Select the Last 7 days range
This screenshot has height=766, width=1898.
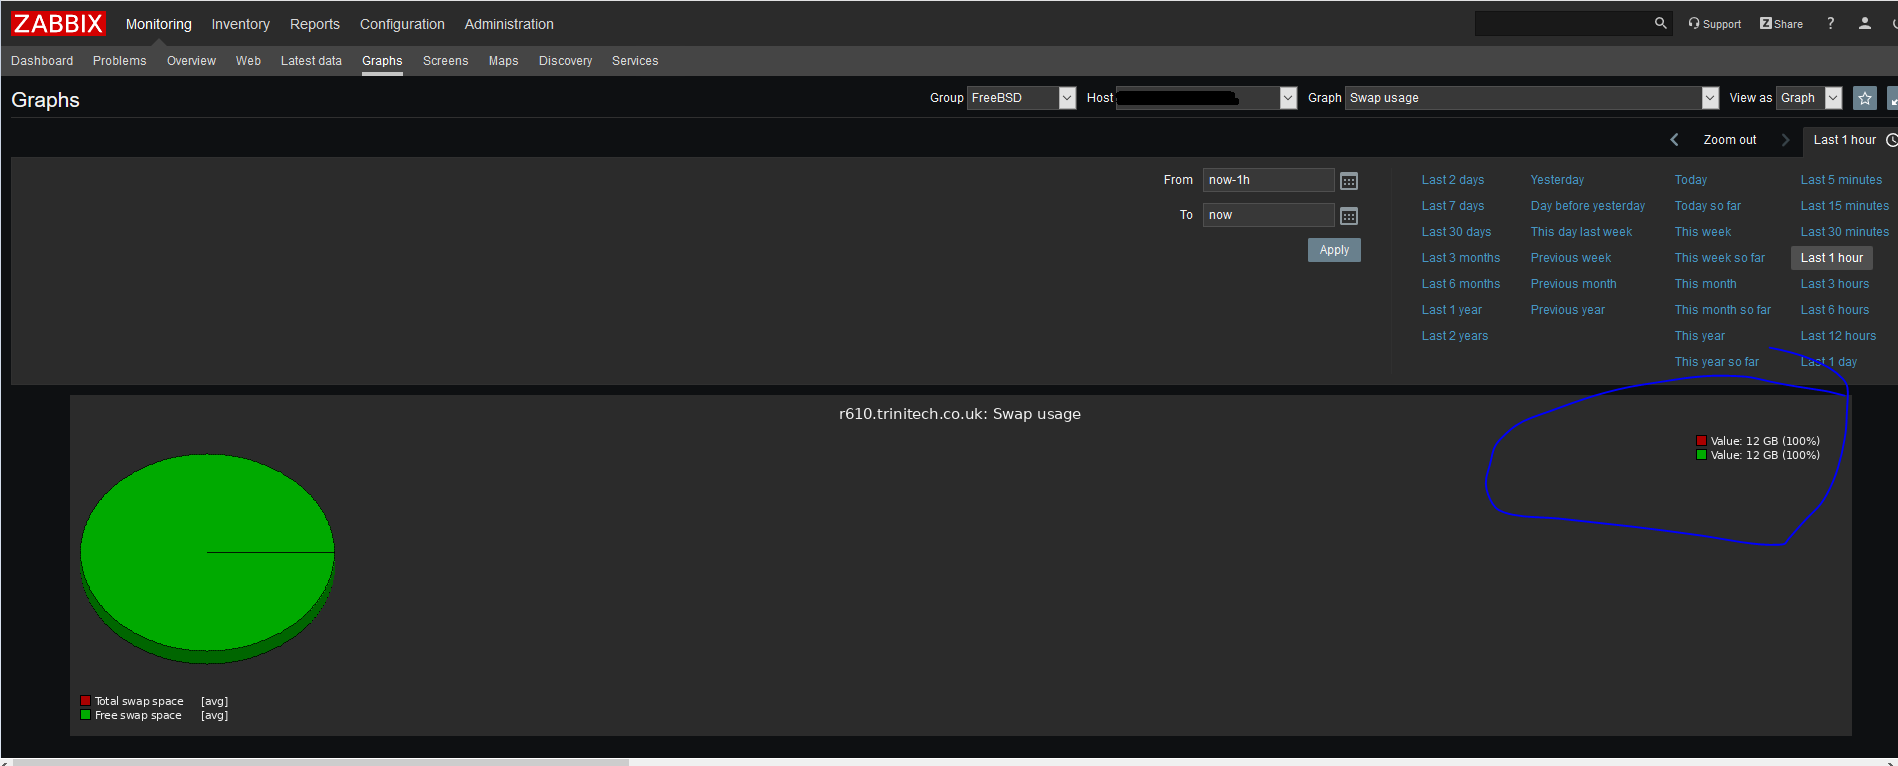coord(1452,206)
